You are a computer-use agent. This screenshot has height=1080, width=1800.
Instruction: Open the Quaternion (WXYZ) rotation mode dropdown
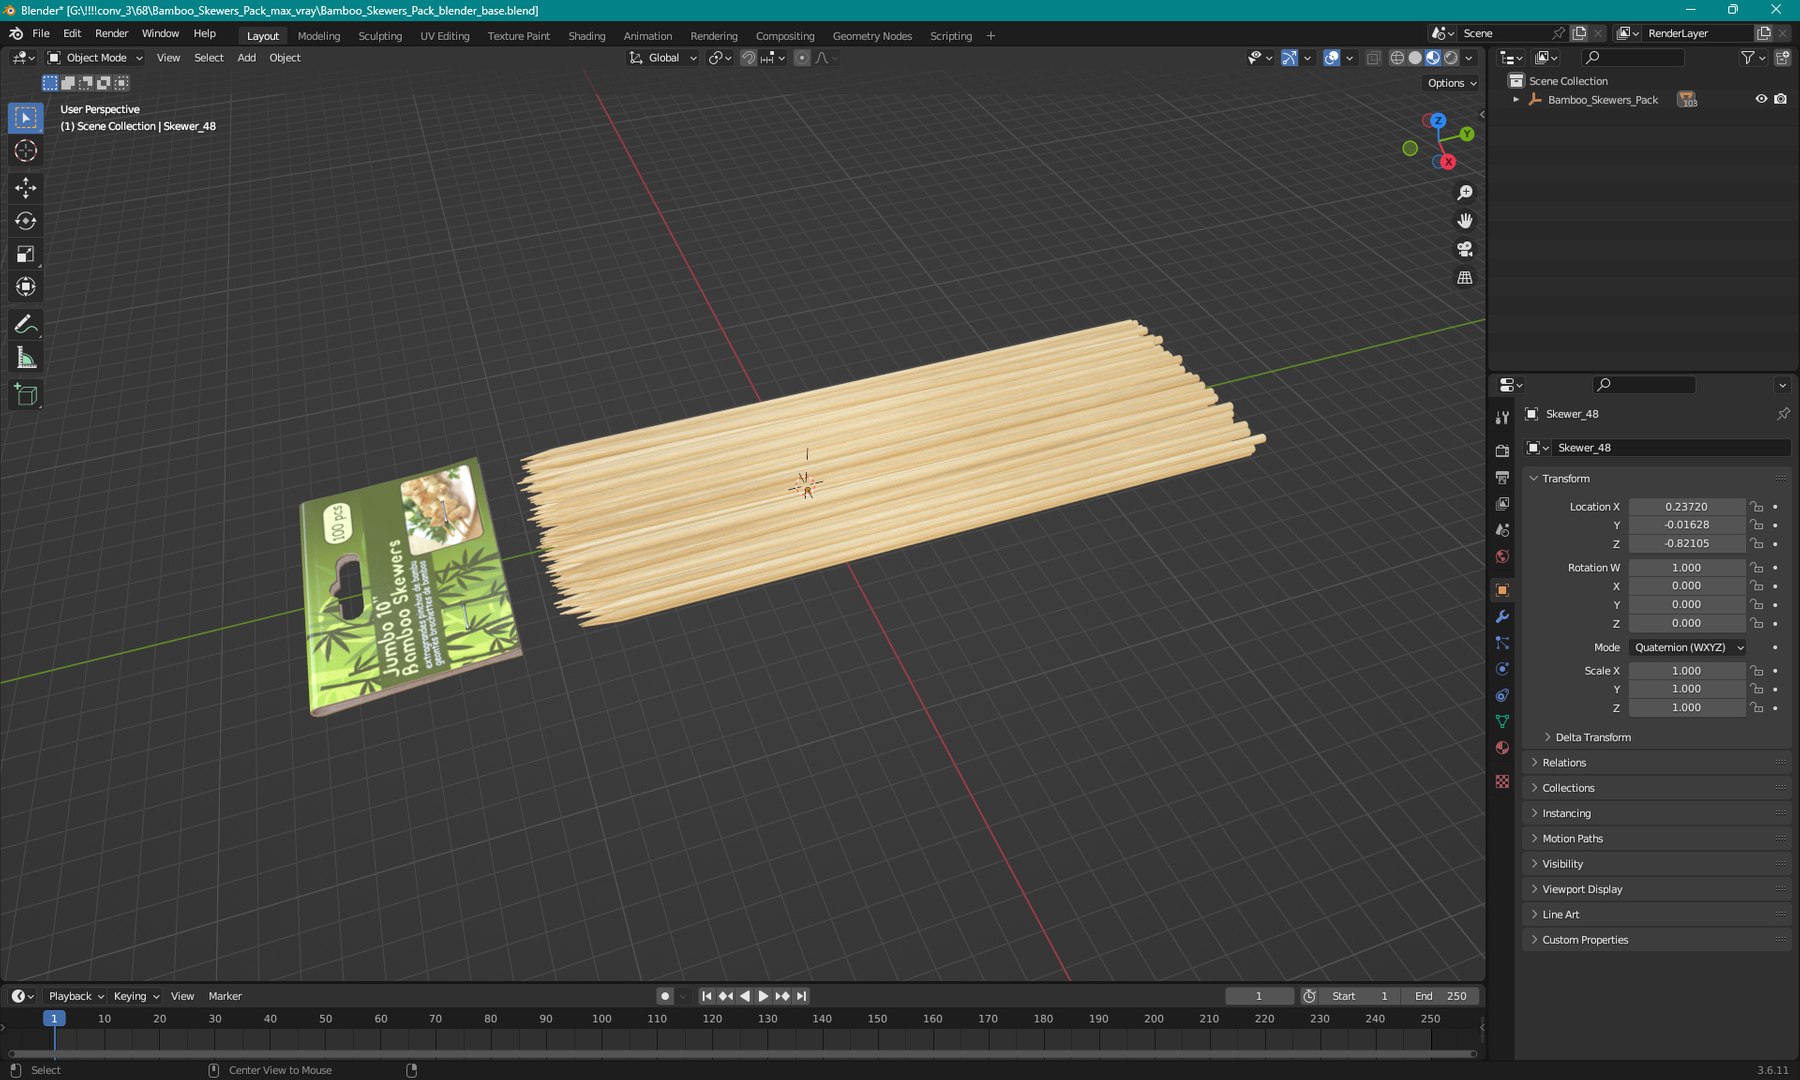1688,648
